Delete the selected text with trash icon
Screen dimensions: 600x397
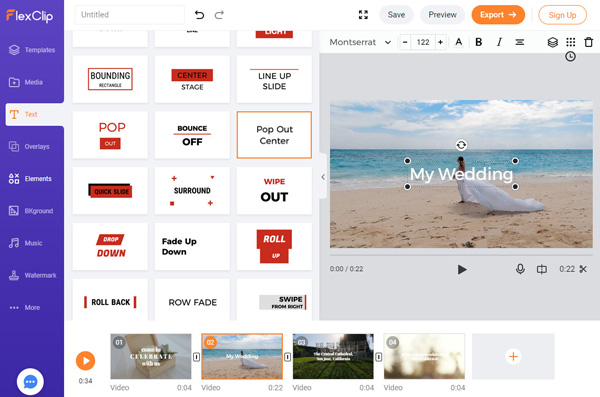(x=589, y=42)
